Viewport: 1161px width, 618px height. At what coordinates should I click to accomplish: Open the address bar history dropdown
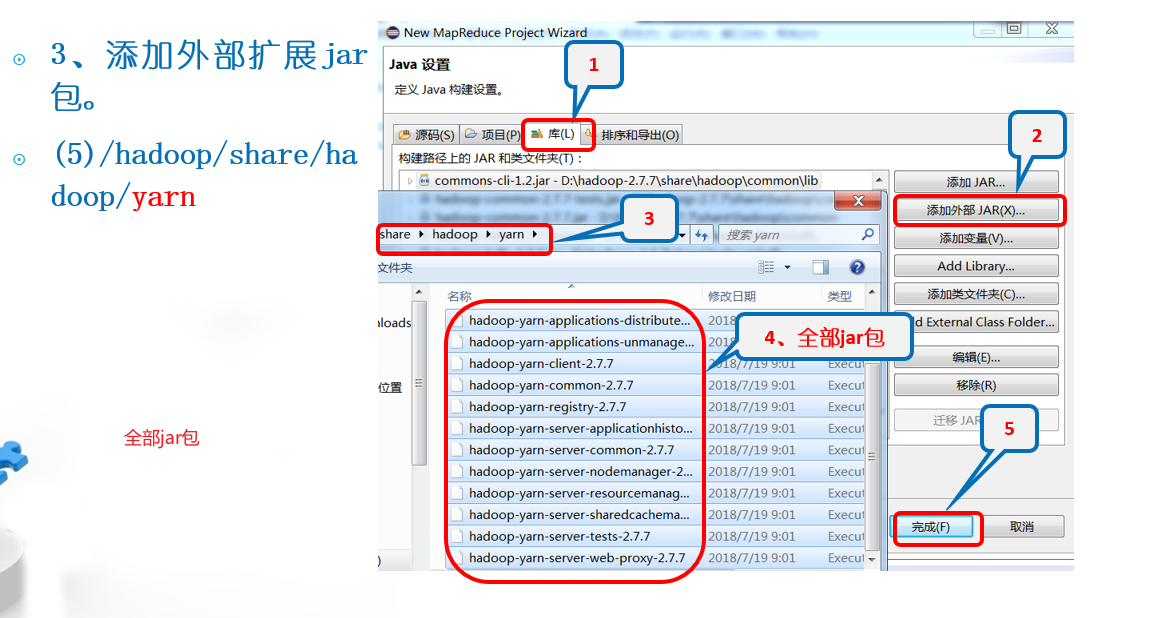pos(682,235)
